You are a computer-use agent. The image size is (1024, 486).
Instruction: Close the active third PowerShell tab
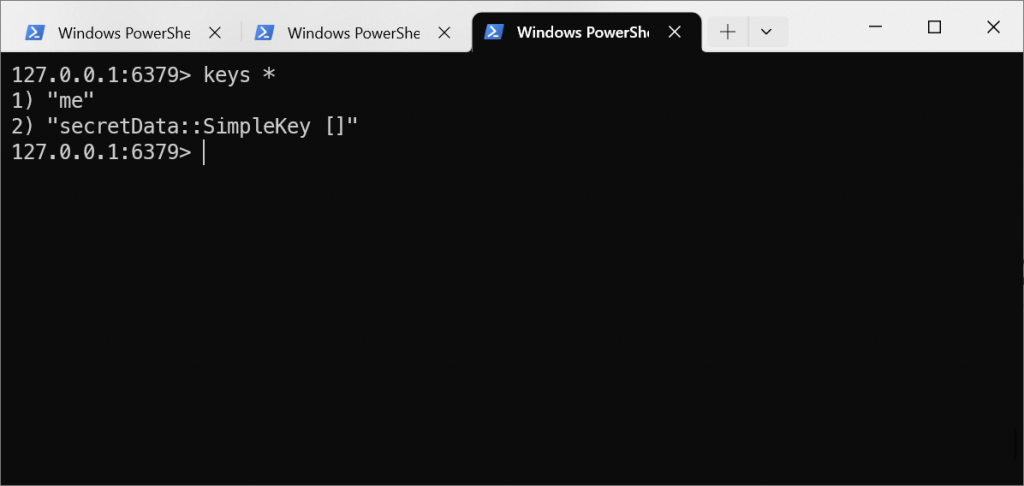coord(675,31)
